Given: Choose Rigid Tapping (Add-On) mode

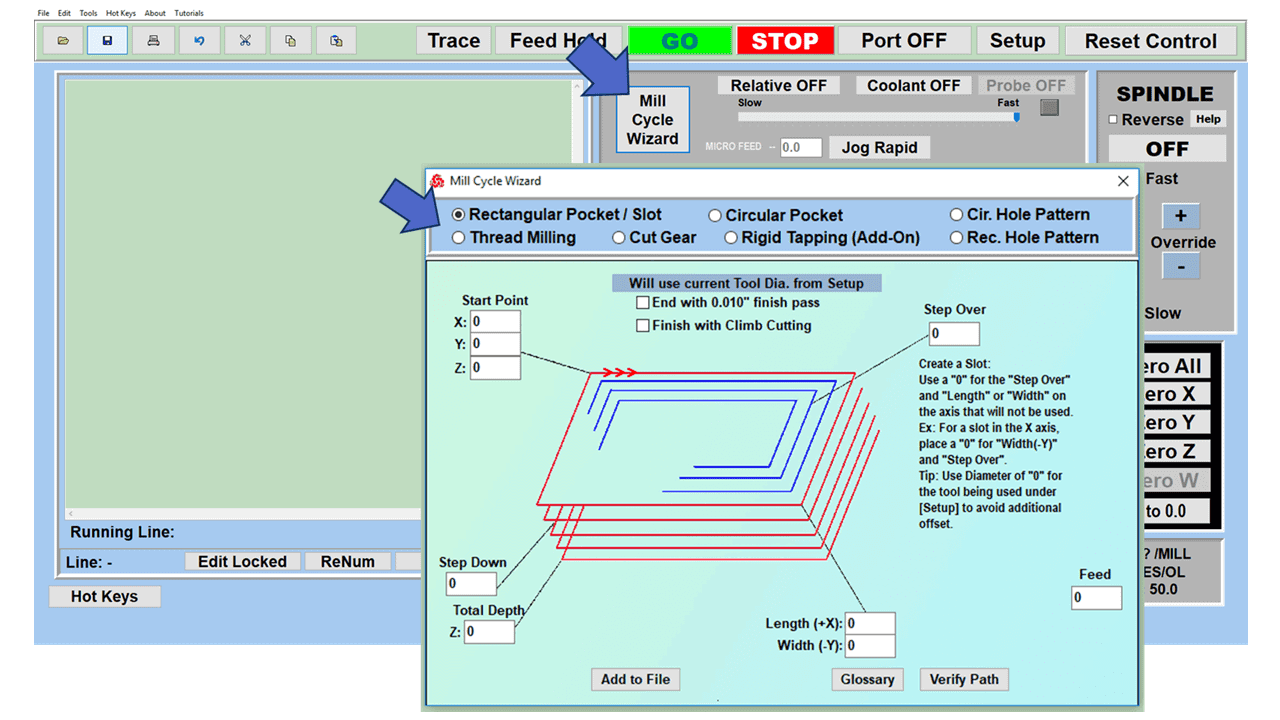Looking at the screenshot, I should (x=731, y=237).
